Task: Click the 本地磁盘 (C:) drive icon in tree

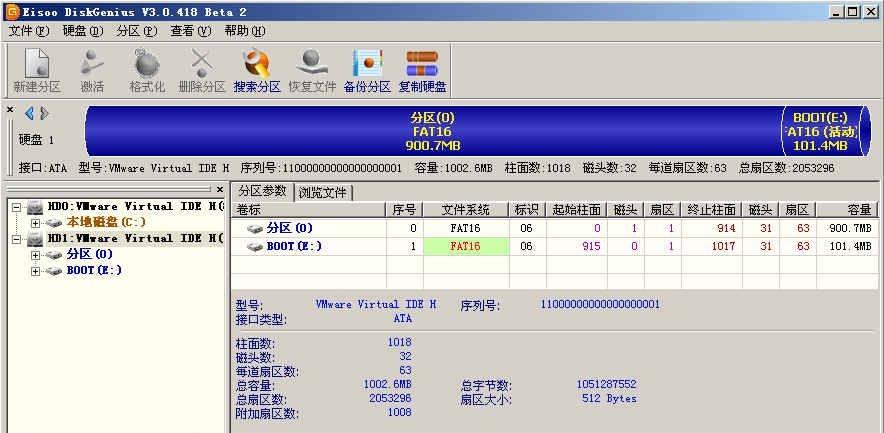Action: [x=54, y=223]
